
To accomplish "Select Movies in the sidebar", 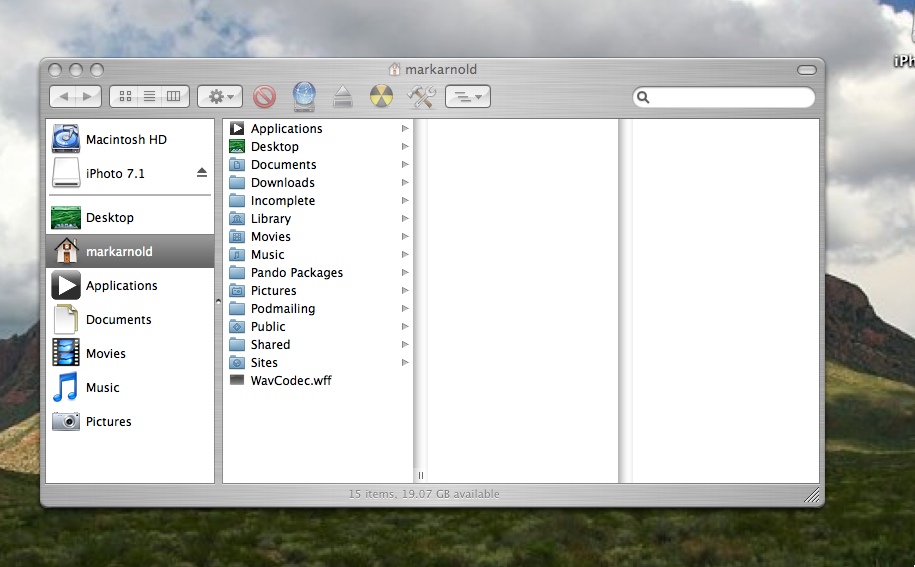I will pos(130,354).
